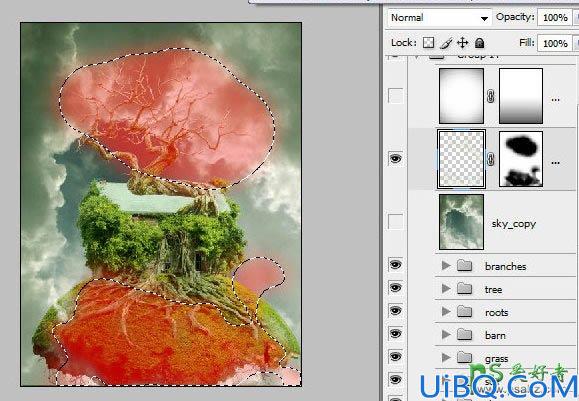
Task: Click the lock position move icon
Action: click(x=462, y=43)
